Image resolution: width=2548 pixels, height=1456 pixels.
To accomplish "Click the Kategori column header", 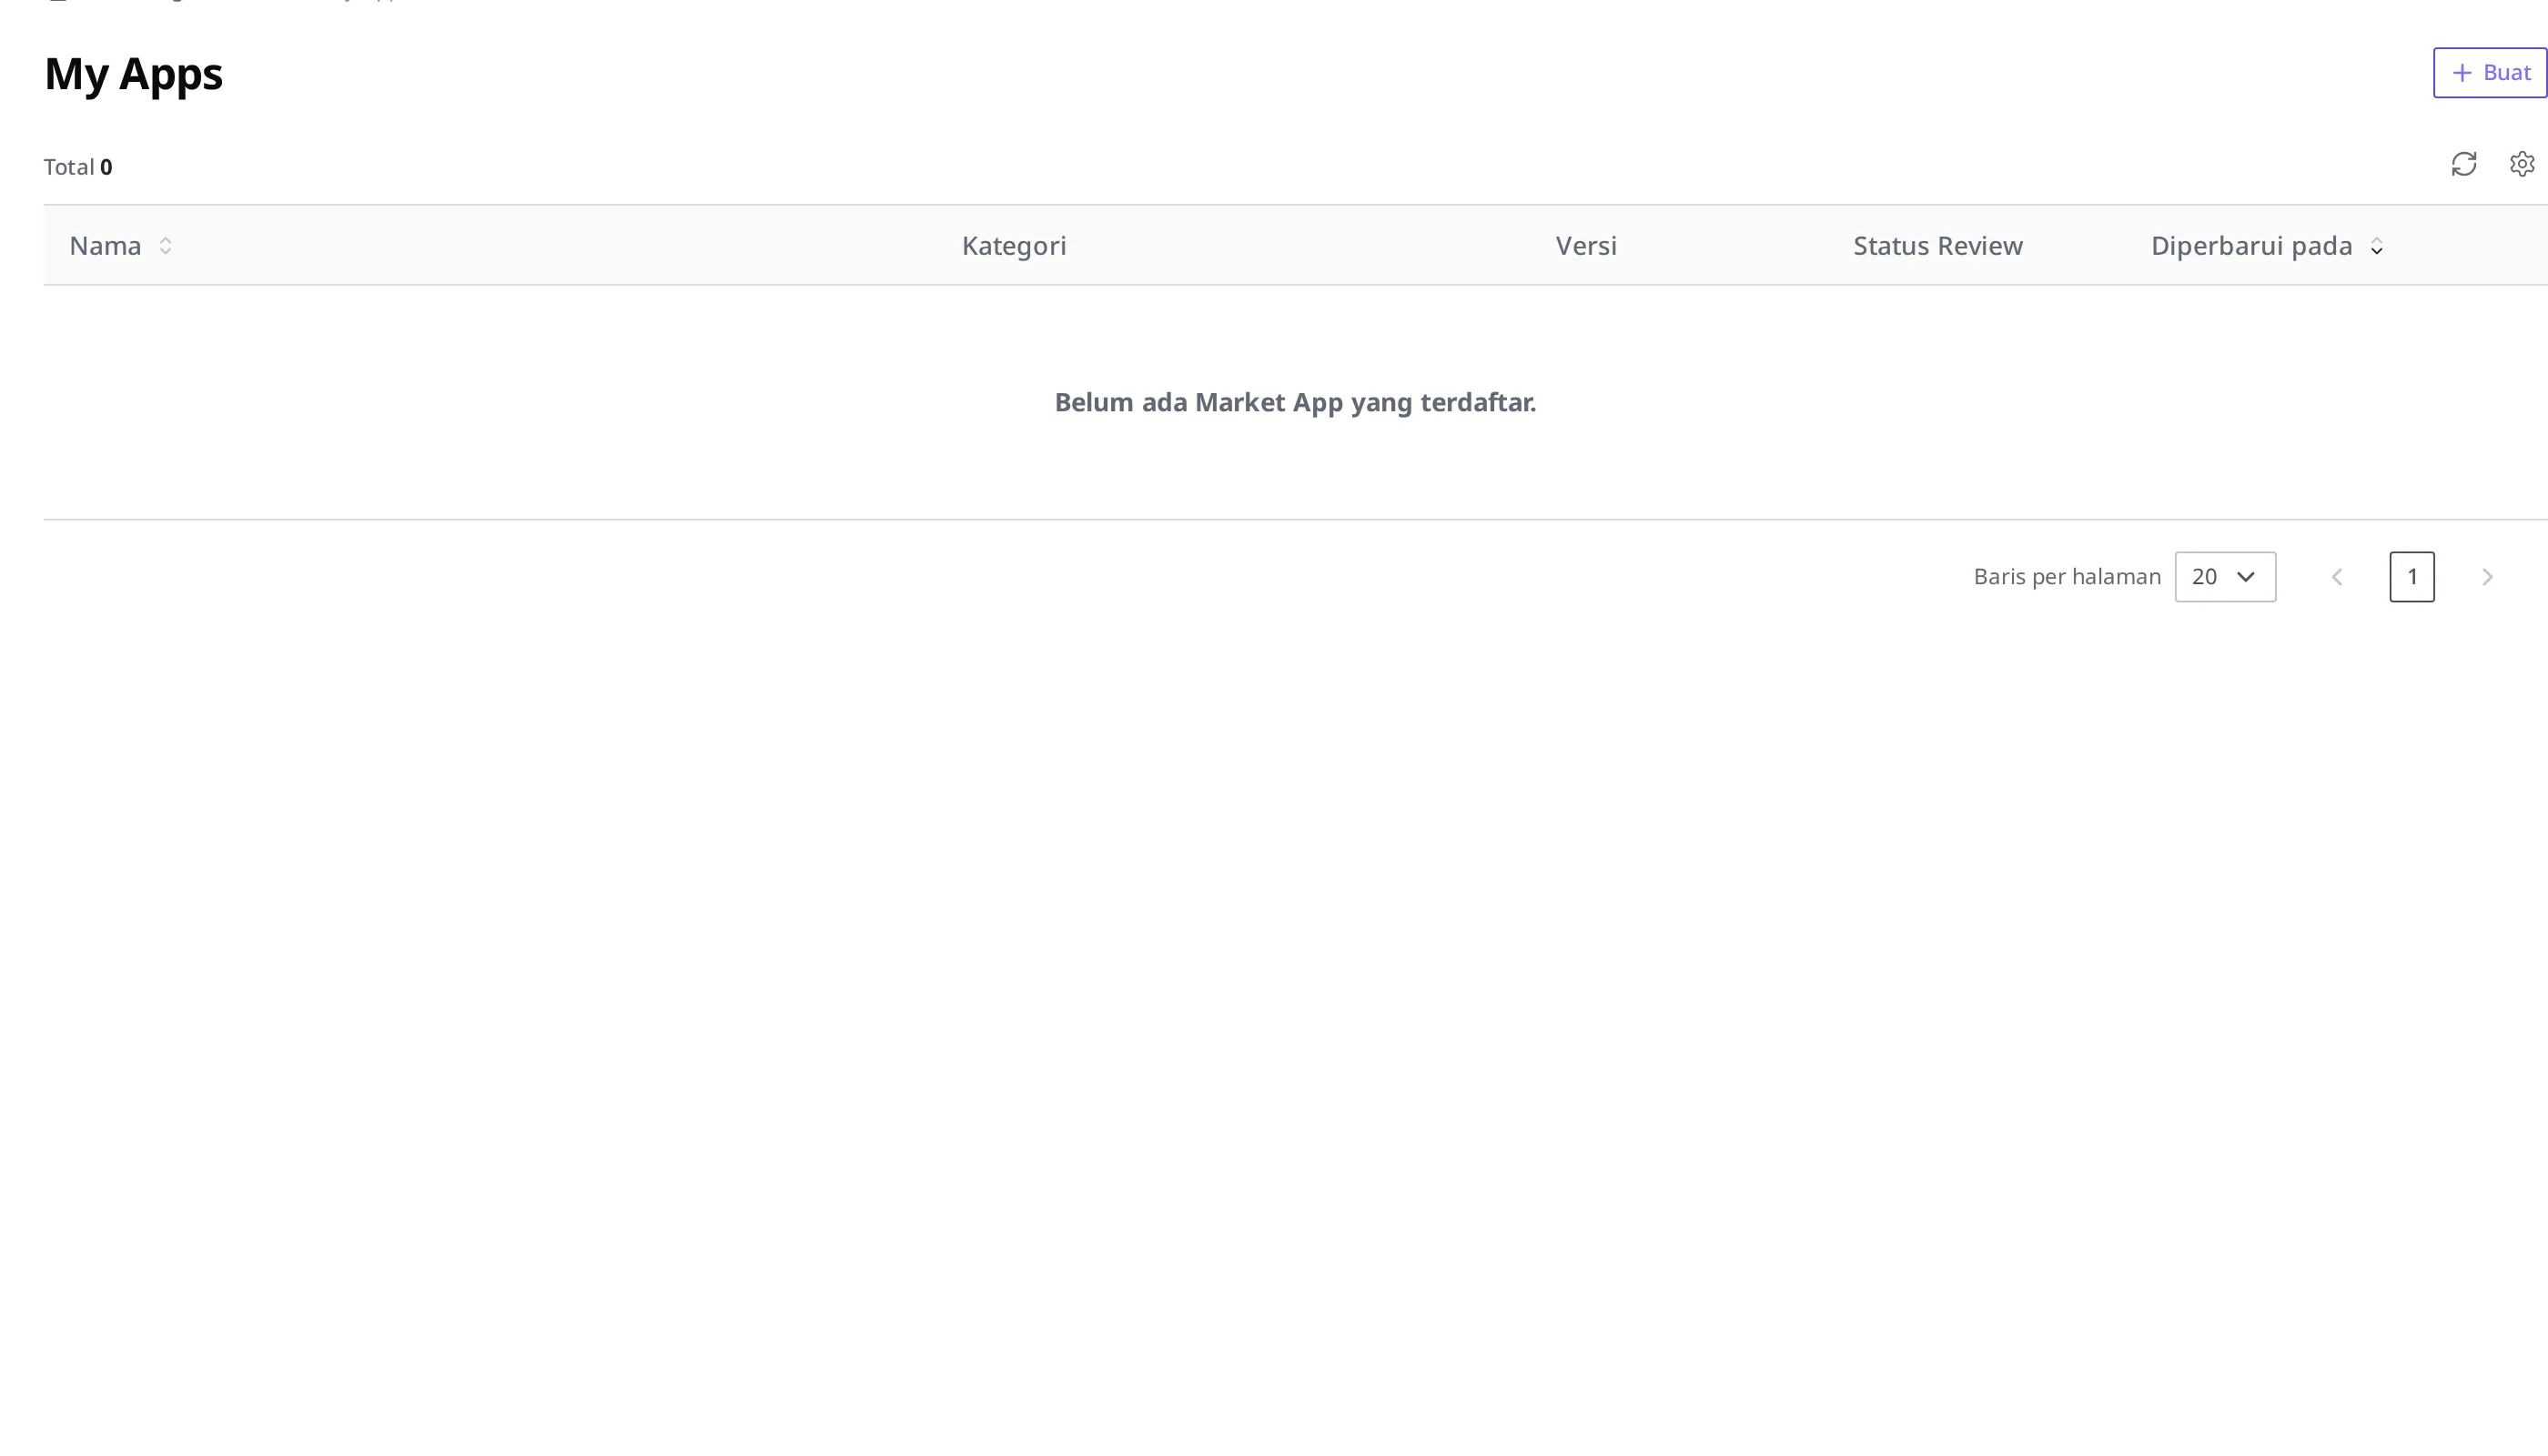I will [x=1014, y=246].
